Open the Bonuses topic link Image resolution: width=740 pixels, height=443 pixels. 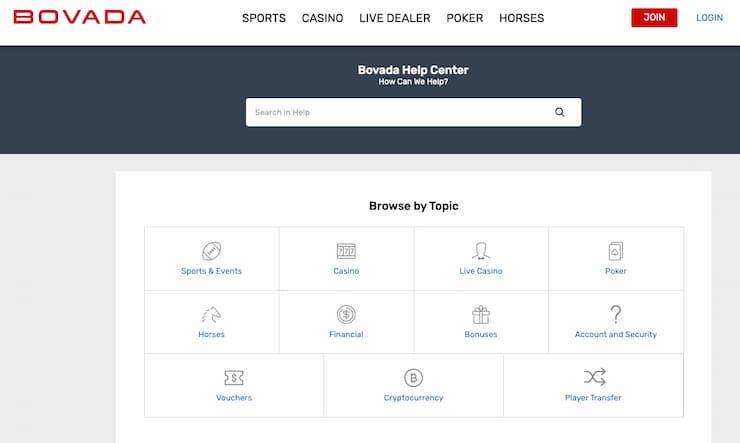pos(480,334)
